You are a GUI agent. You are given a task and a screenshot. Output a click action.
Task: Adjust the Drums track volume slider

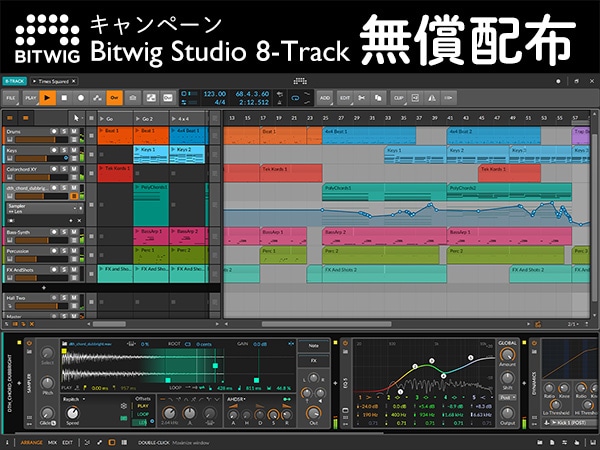pos(41,140)
